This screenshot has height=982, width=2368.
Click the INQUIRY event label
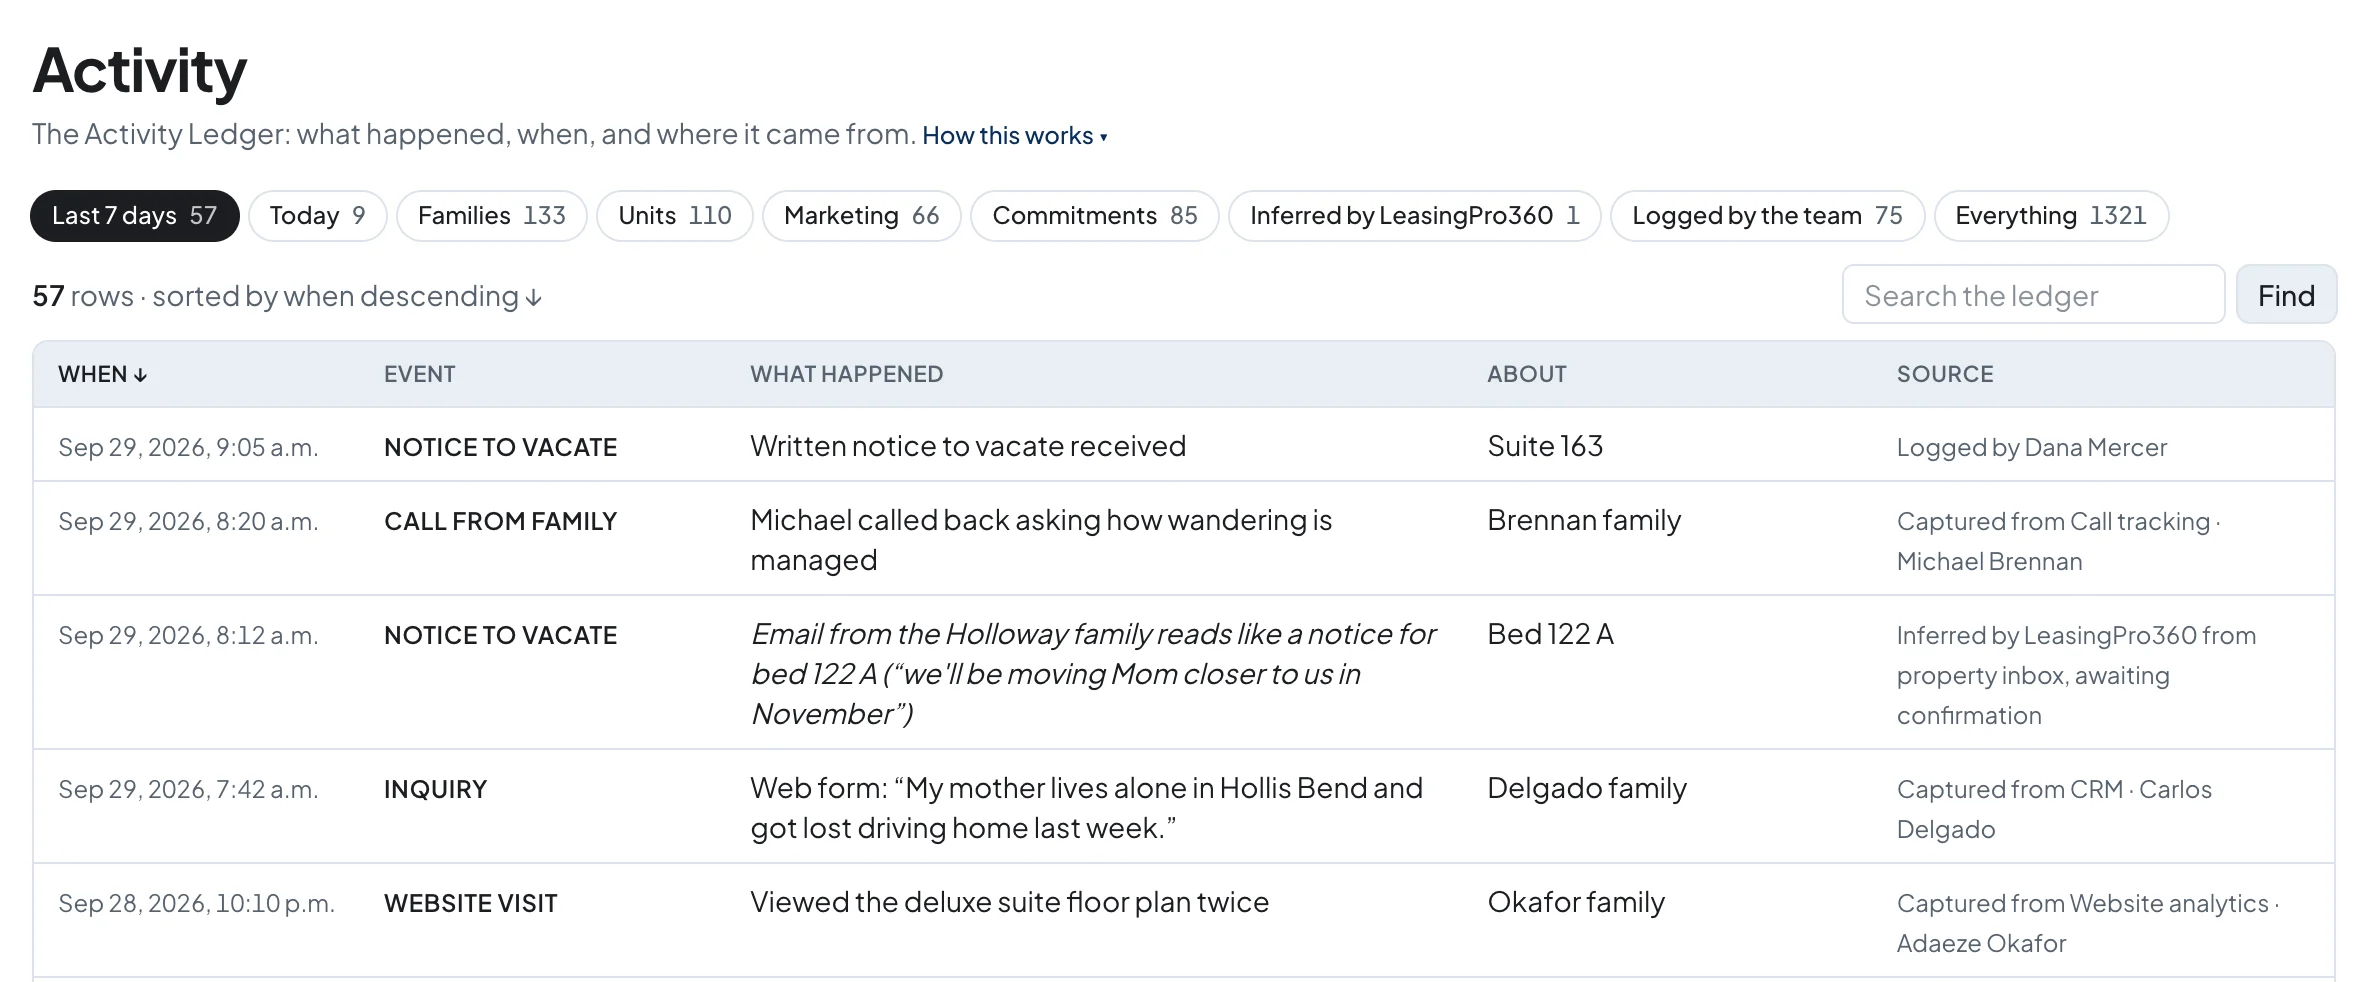435,790
